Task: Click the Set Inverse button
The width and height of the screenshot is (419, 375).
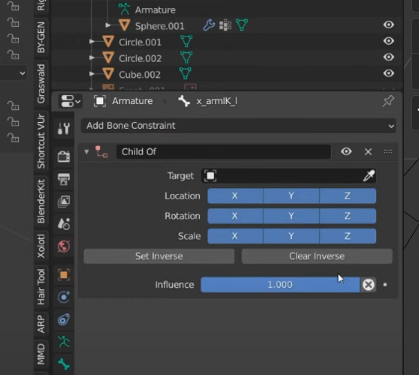Action: point(159,256)
